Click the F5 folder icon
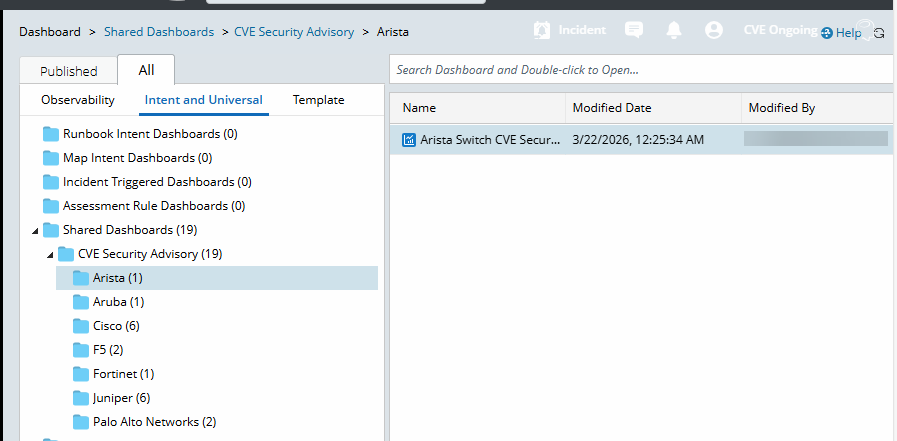 81,350
